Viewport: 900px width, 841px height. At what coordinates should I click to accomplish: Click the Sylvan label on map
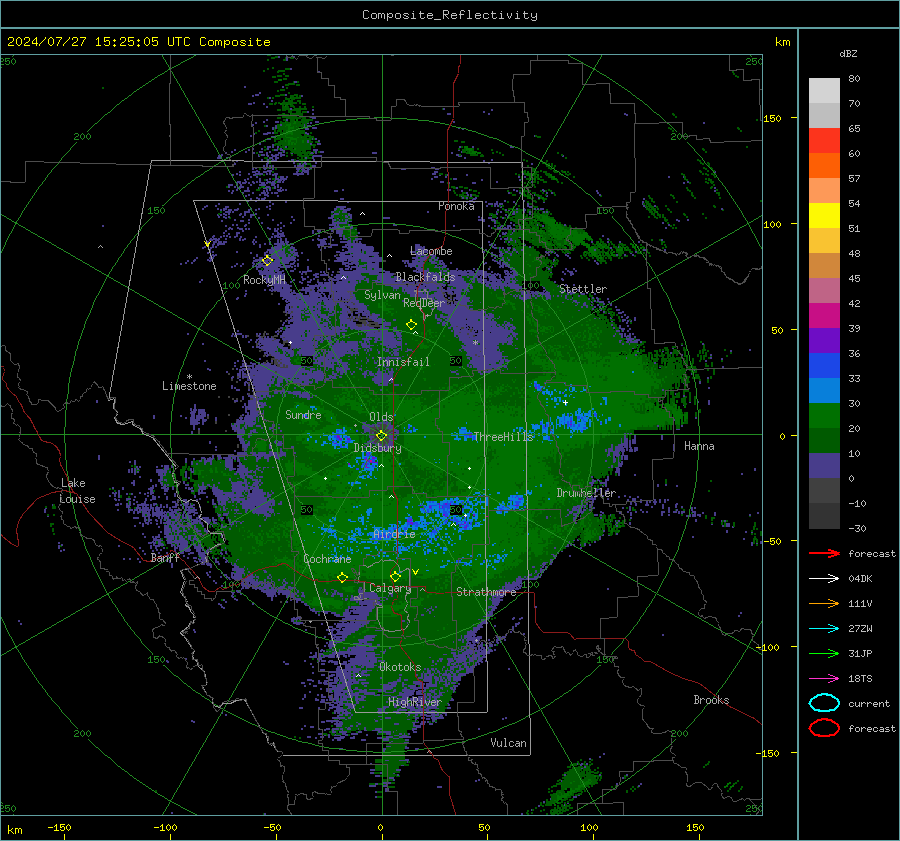[x=382, y=295]
